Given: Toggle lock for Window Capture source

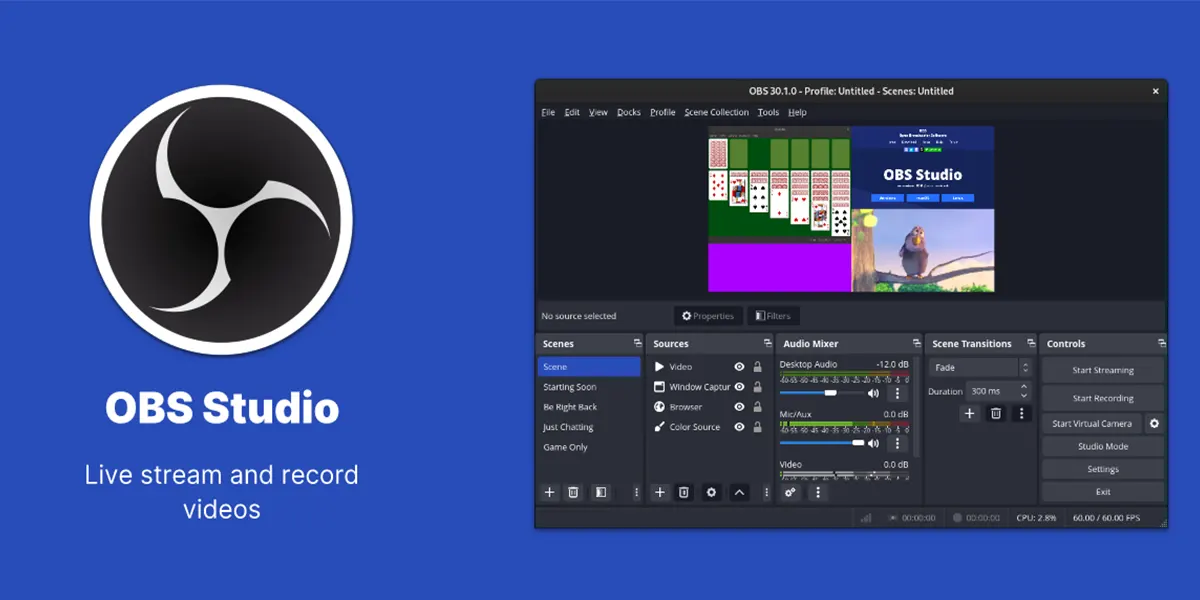Looking at the screenshot, I should 757,387.
